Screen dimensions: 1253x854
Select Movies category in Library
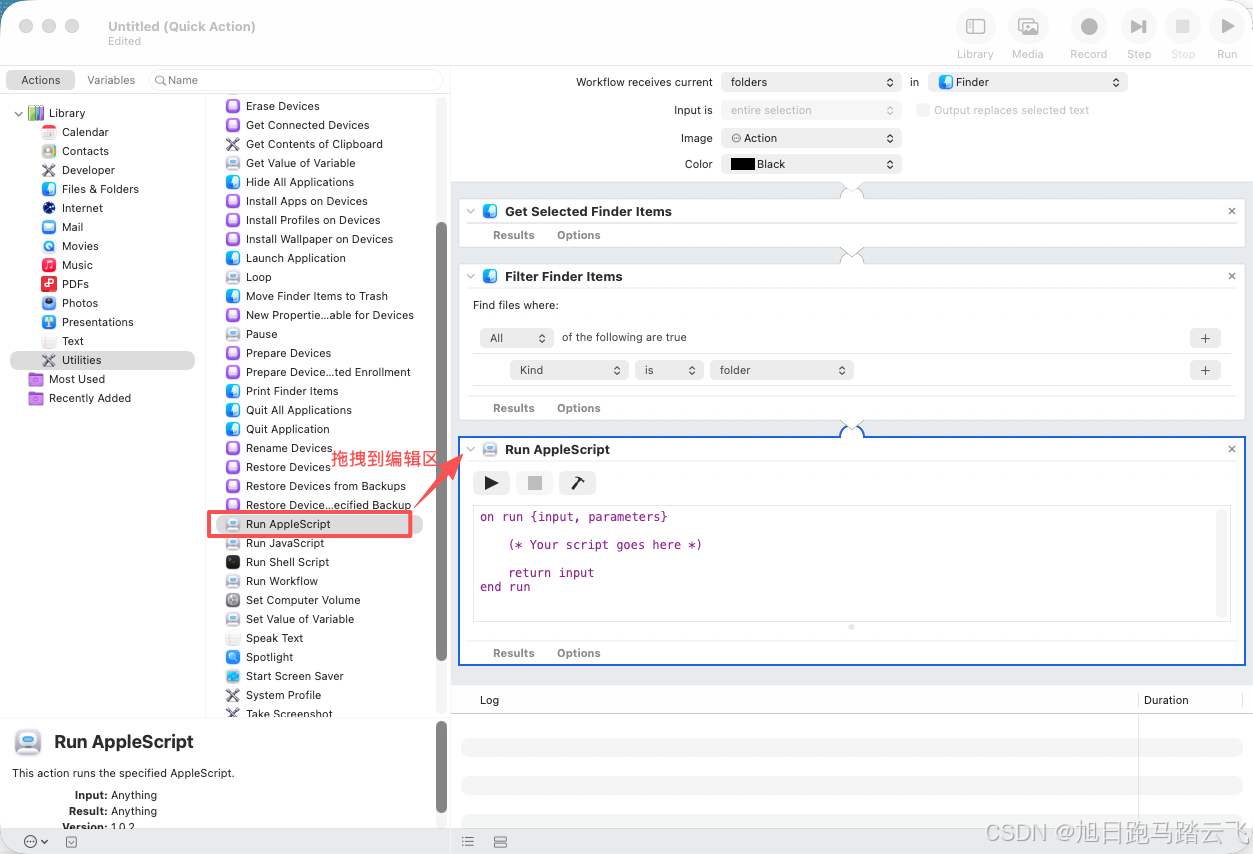point(80,246)
